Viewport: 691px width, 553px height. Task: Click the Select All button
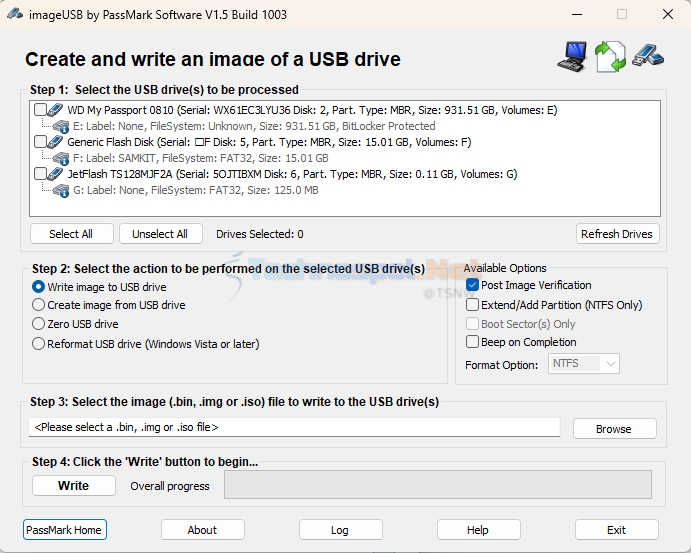tap(71, 234)
